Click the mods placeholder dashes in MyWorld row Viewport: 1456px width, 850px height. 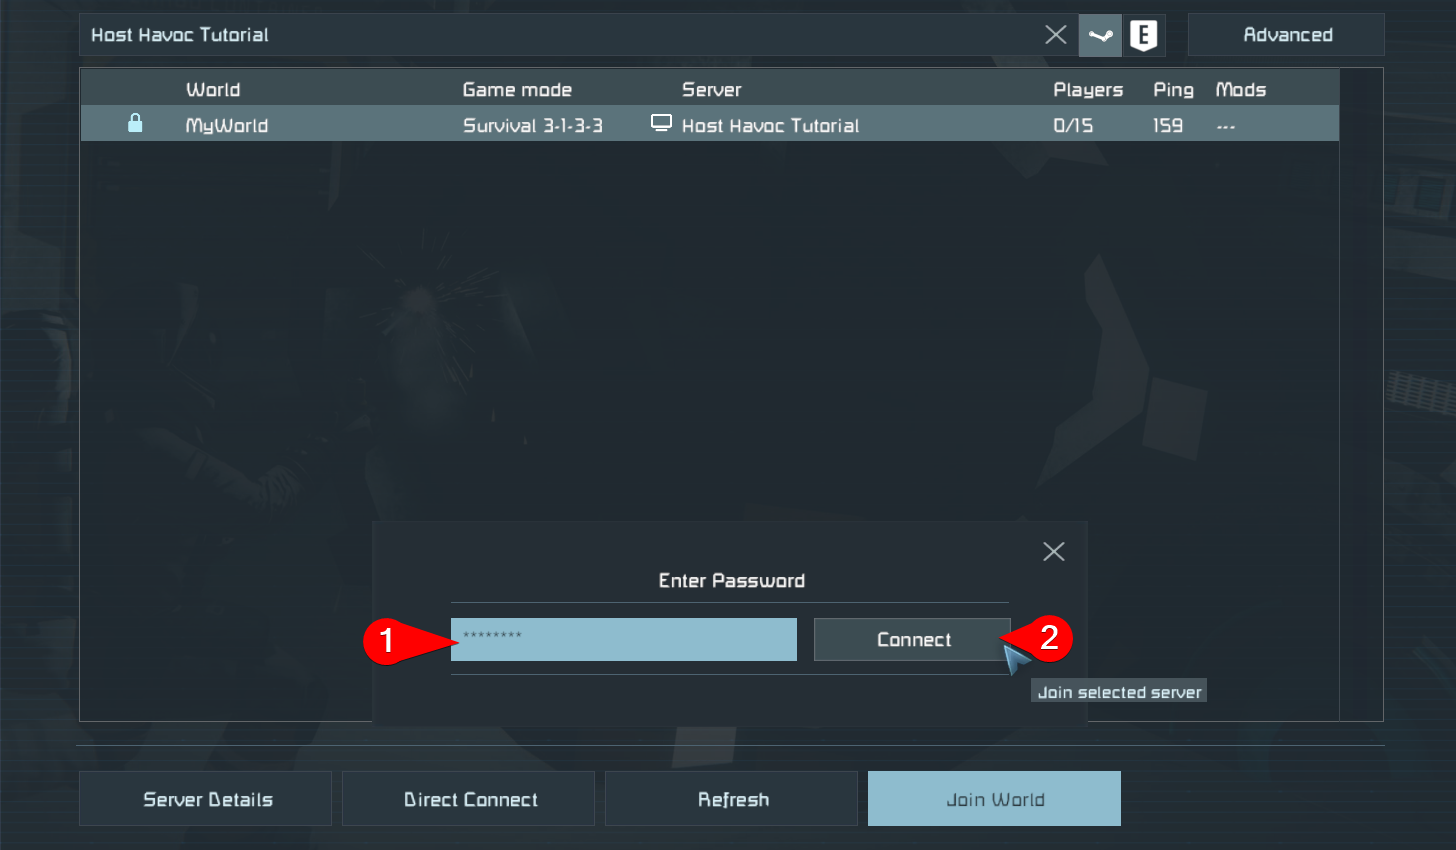(1226, 127)
